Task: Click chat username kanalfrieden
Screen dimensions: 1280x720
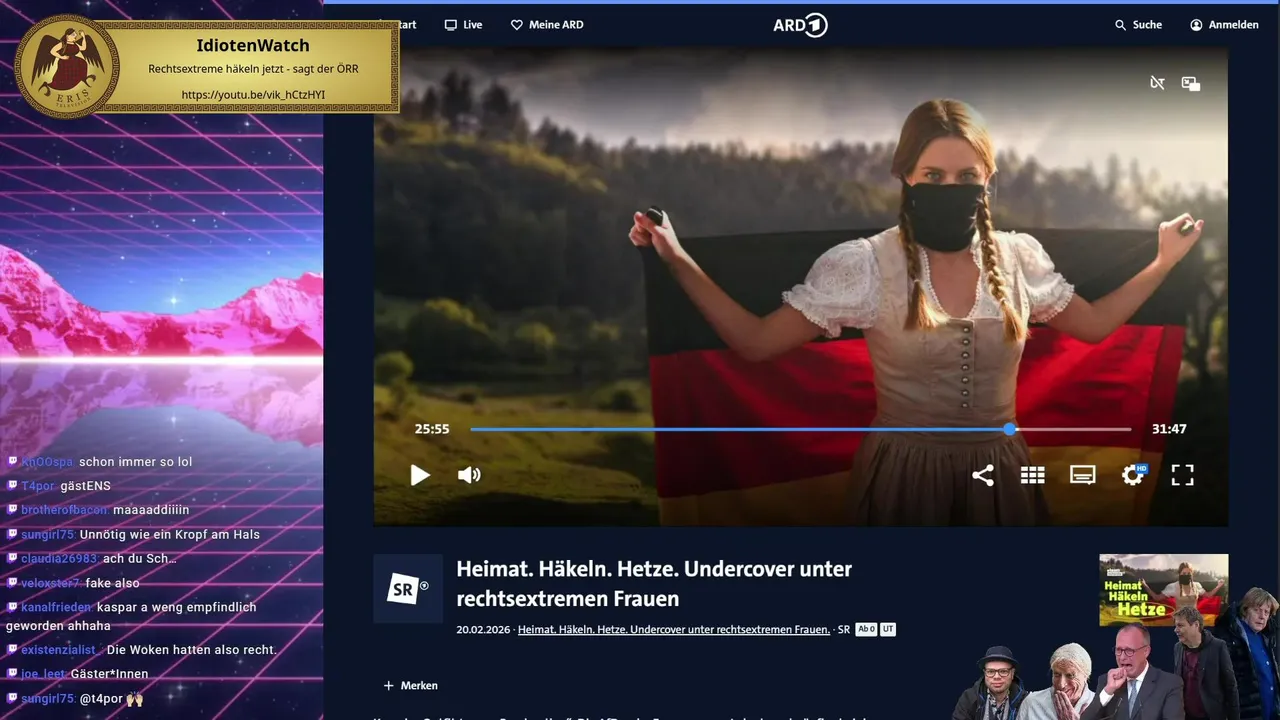Action: (x=56, y=607)
